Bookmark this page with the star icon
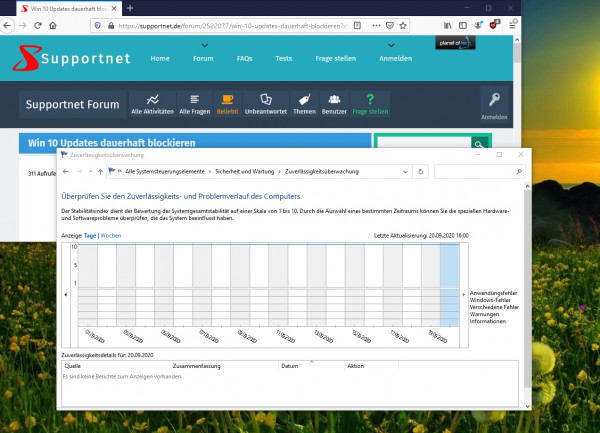The height and width of the screenshot is (433, 600). coord(403,26)
